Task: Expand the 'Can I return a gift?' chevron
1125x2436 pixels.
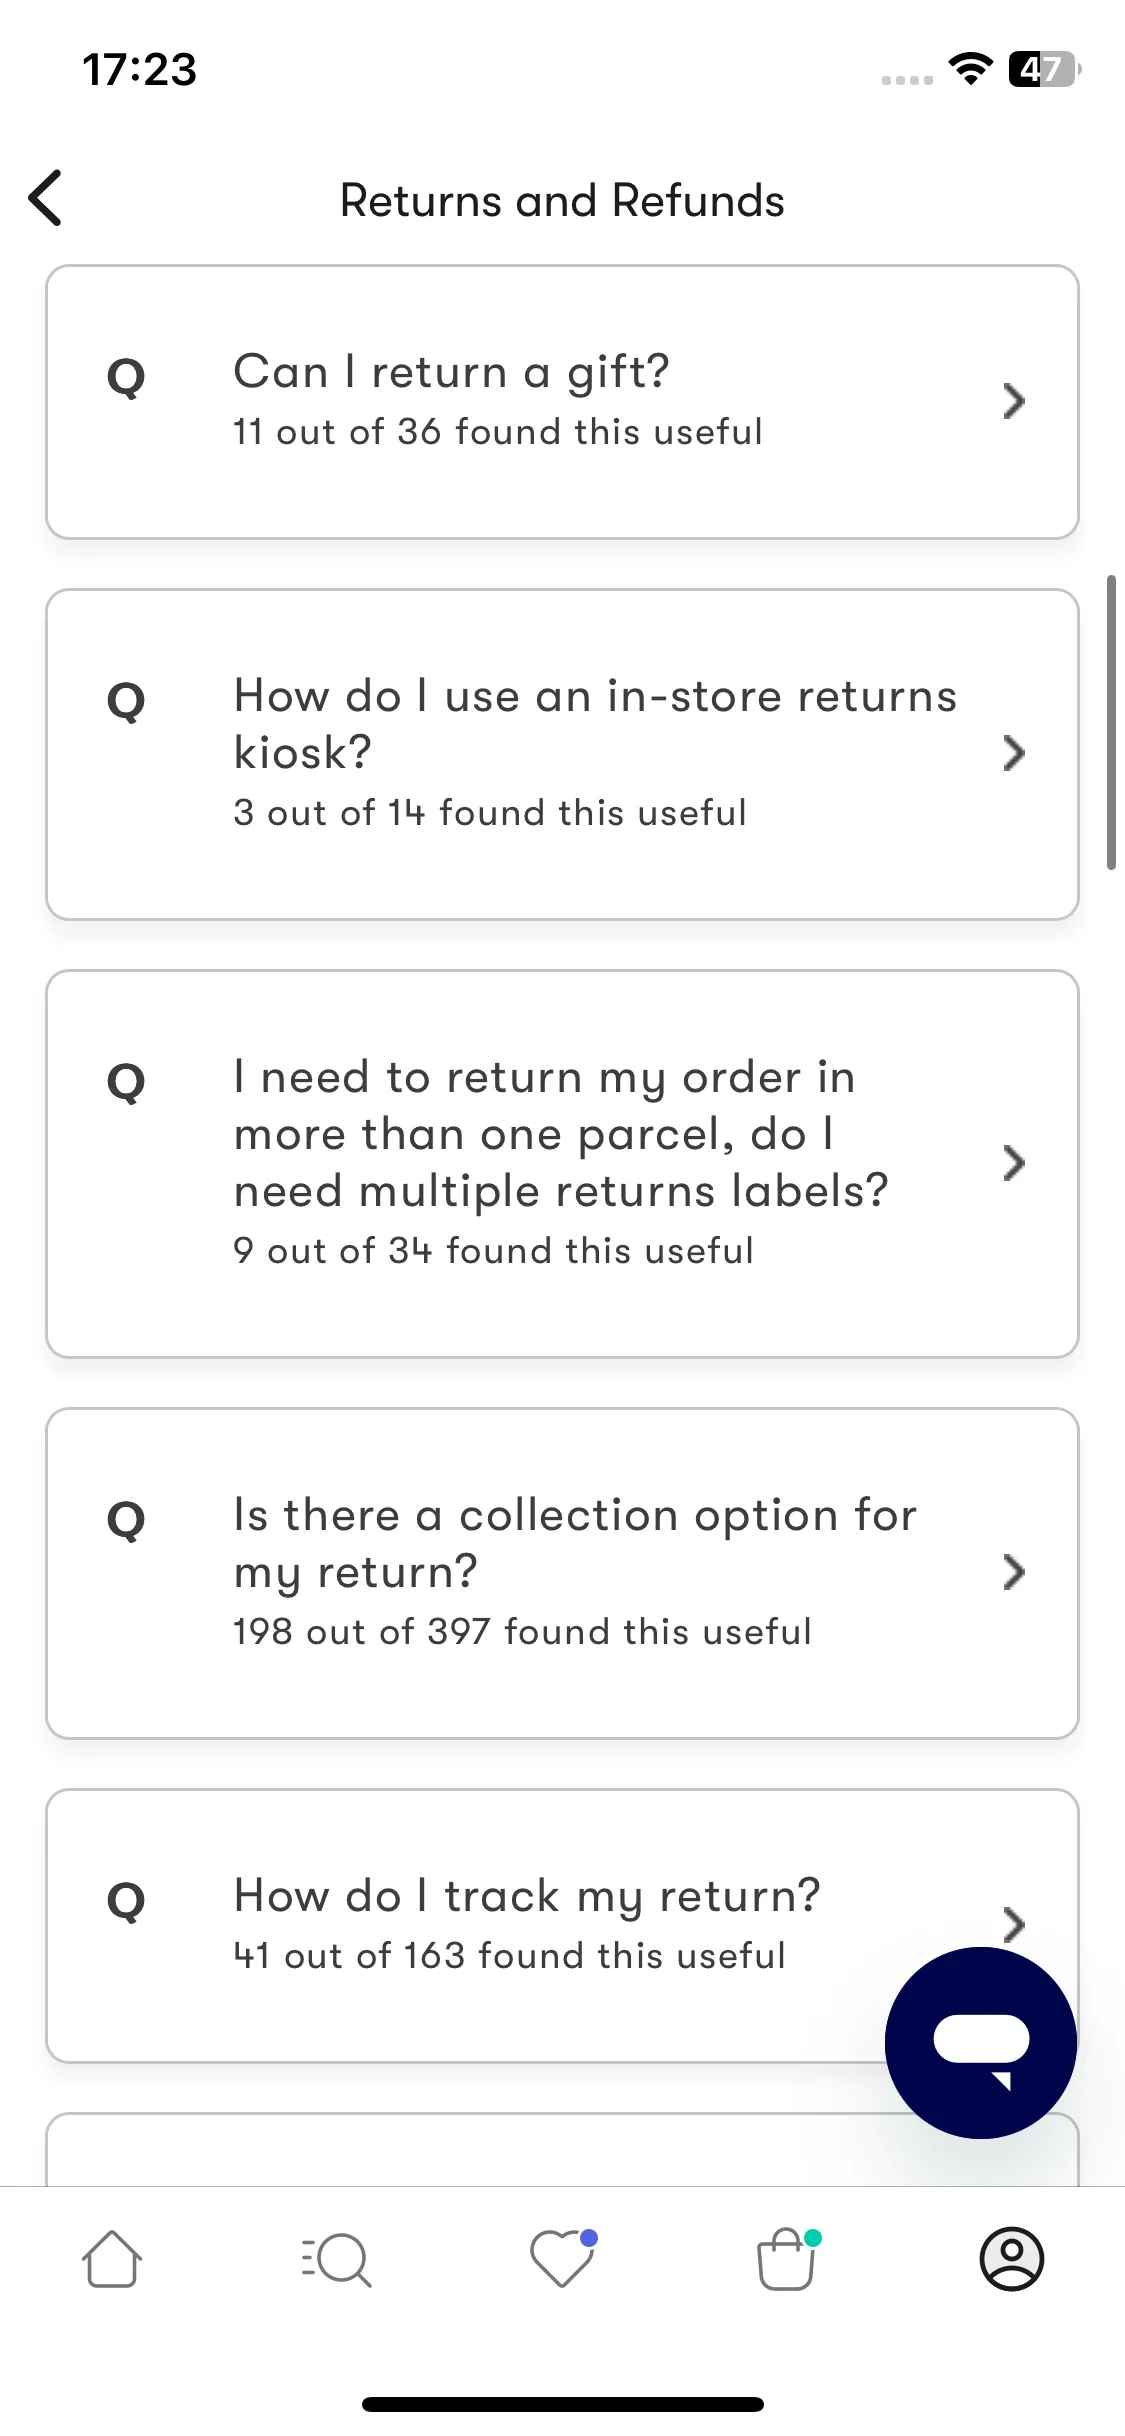Action: click(1014, 401)
